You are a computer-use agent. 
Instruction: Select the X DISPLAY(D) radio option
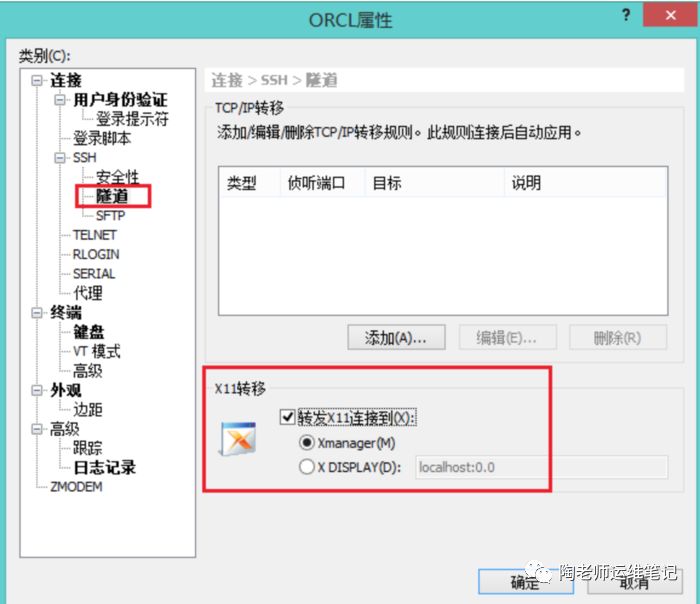307,467
